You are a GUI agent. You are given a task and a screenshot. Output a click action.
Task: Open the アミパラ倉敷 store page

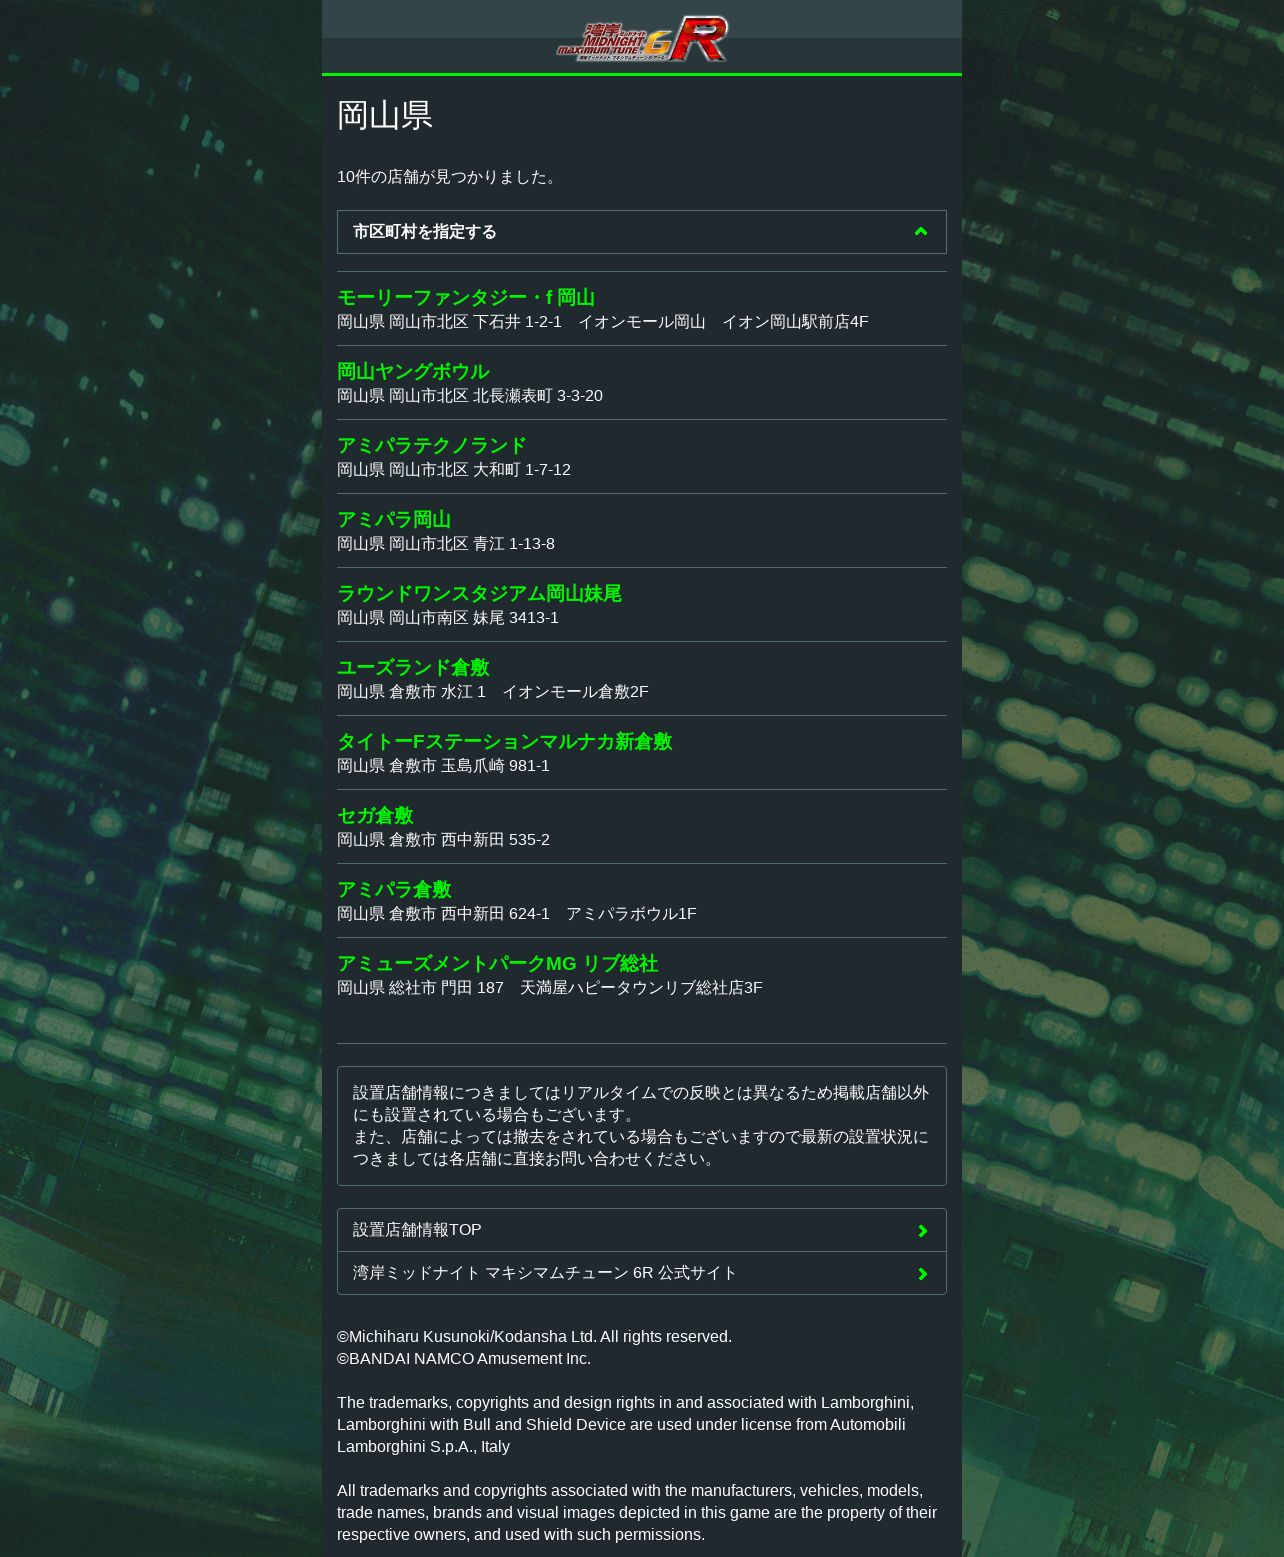[x=394, y=889]
